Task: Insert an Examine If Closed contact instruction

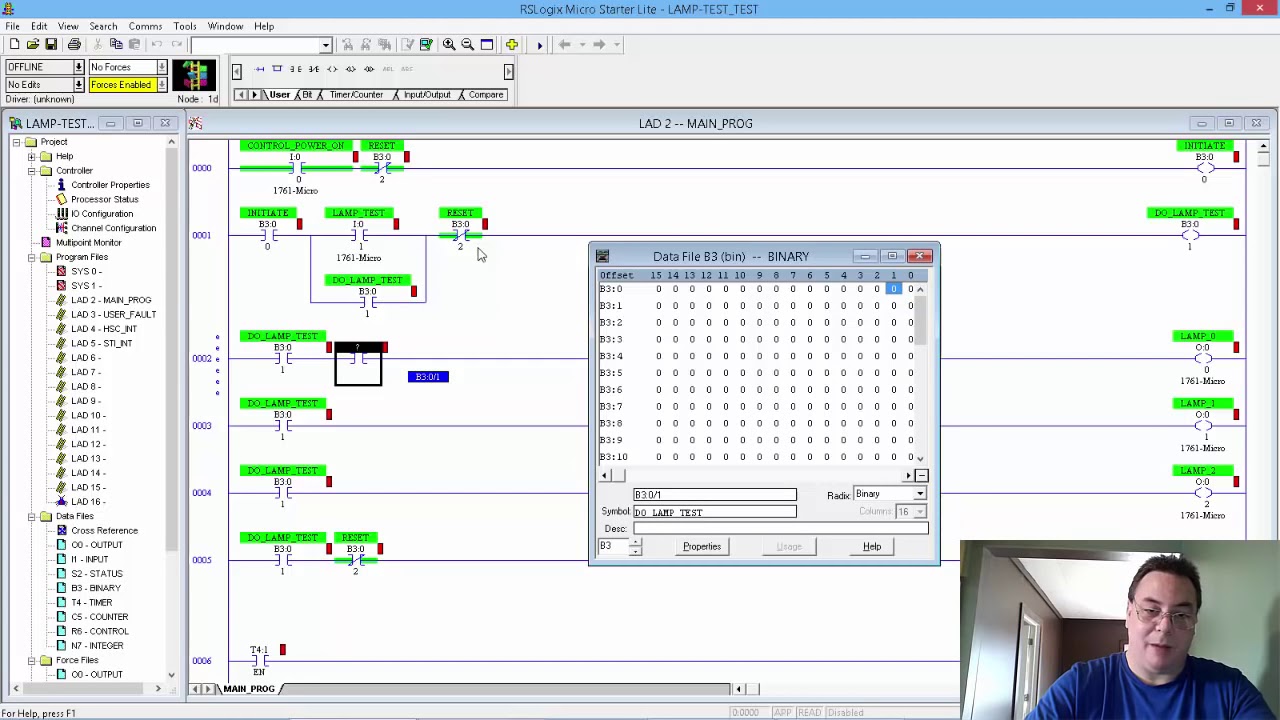Action: pos(296,69)
